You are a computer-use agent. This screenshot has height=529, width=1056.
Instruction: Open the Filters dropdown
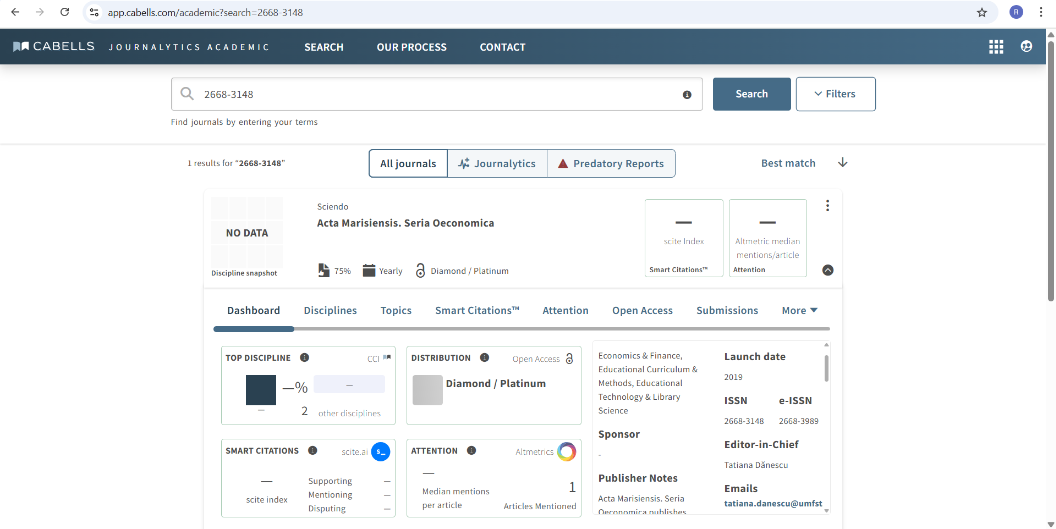(x=836, y=94)
